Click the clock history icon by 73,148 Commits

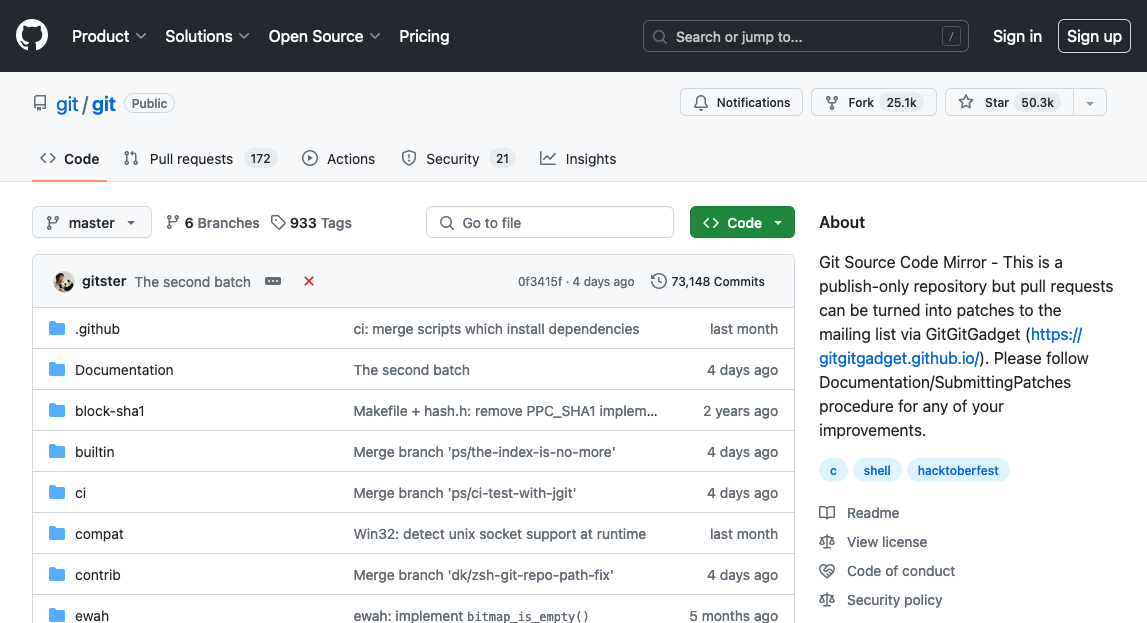[x=658, y=282]
